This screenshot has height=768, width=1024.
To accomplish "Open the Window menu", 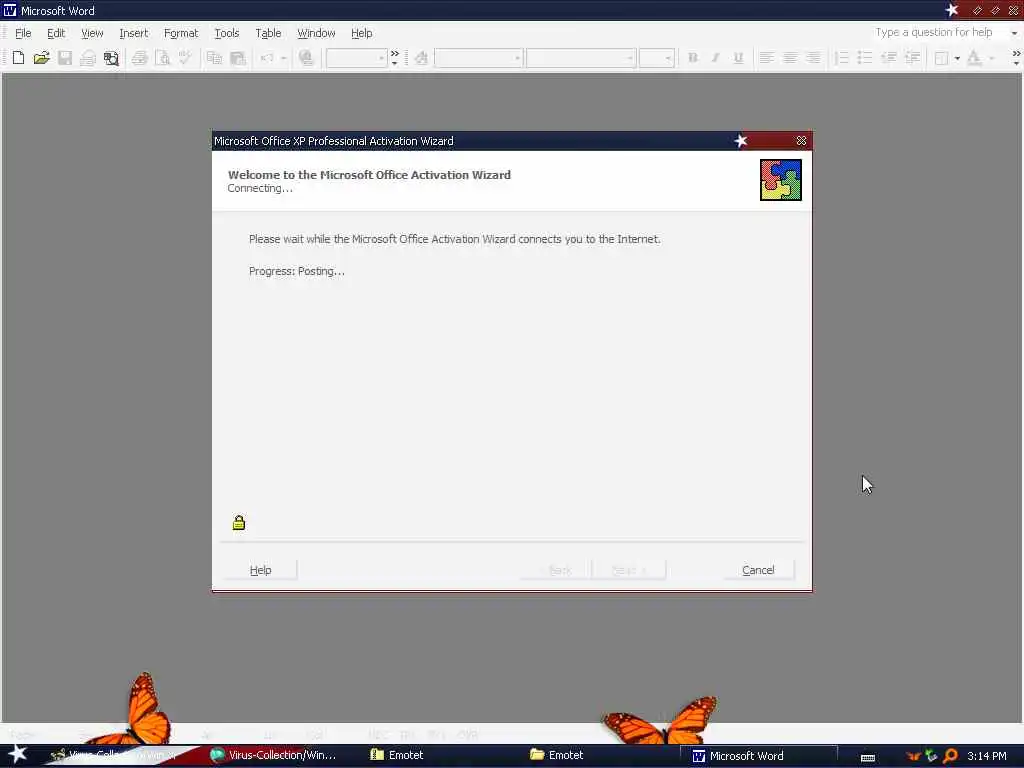I will [x=316, y=33].
